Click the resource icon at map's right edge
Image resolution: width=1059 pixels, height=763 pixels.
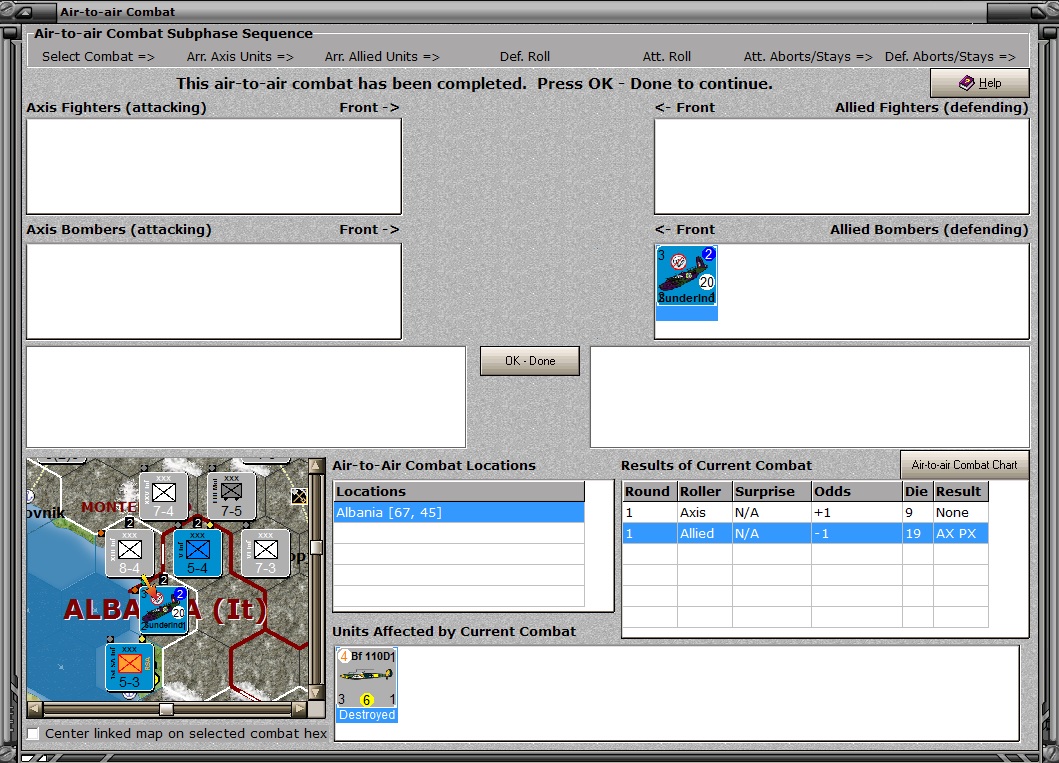click(x=298, y=496)
